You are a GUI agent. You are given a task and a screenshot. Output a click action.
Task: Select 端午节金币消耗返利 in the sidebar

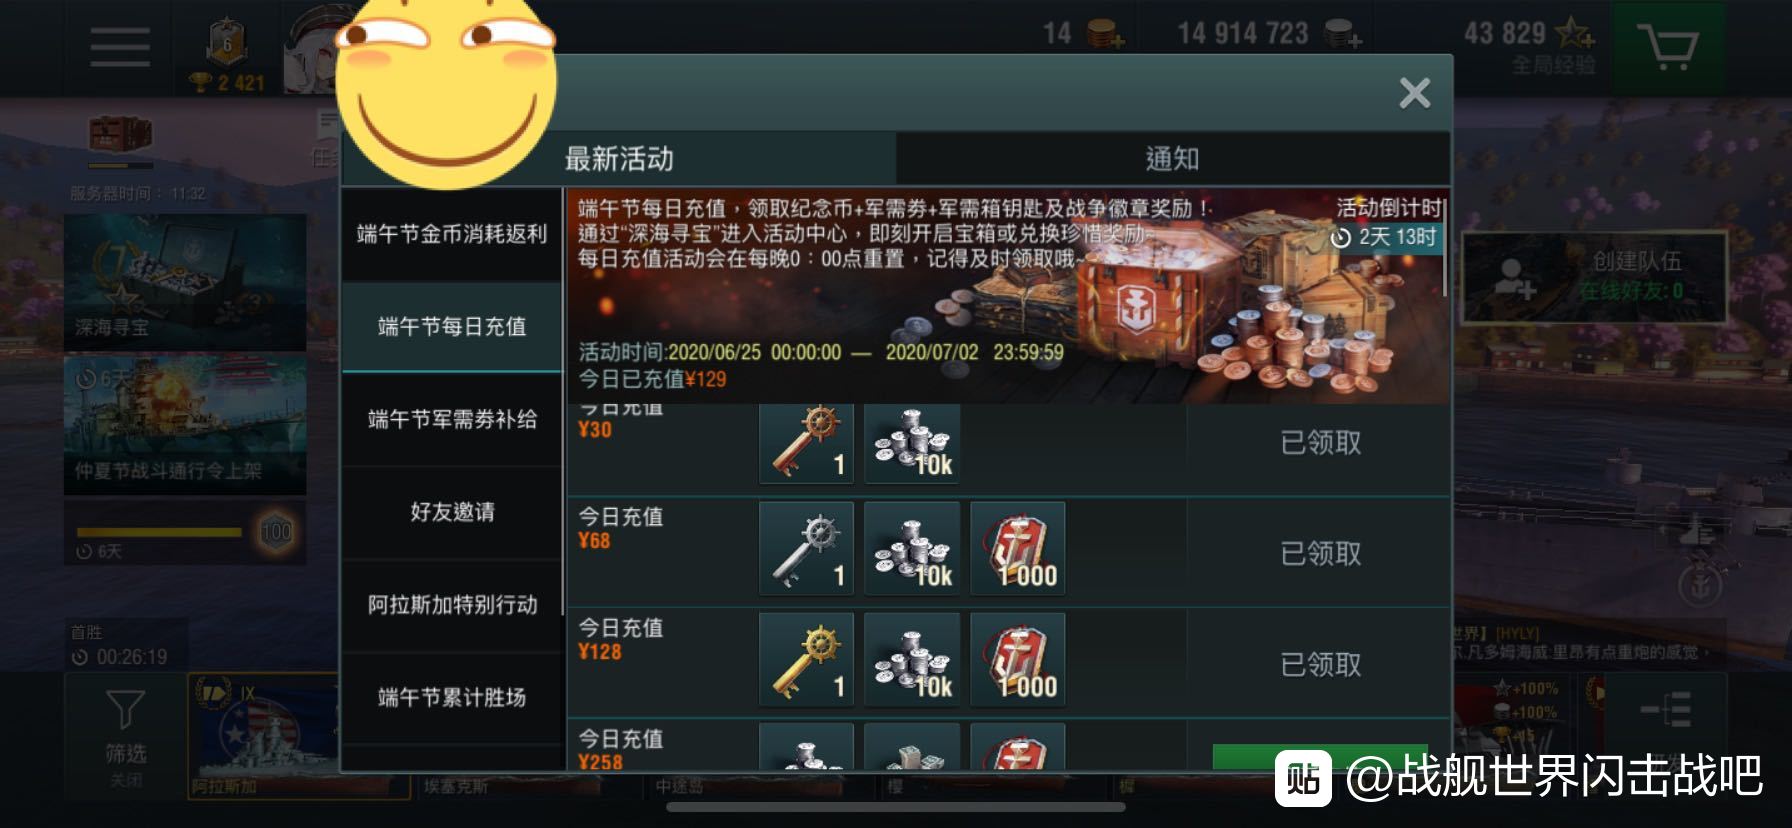click(452, 234)
